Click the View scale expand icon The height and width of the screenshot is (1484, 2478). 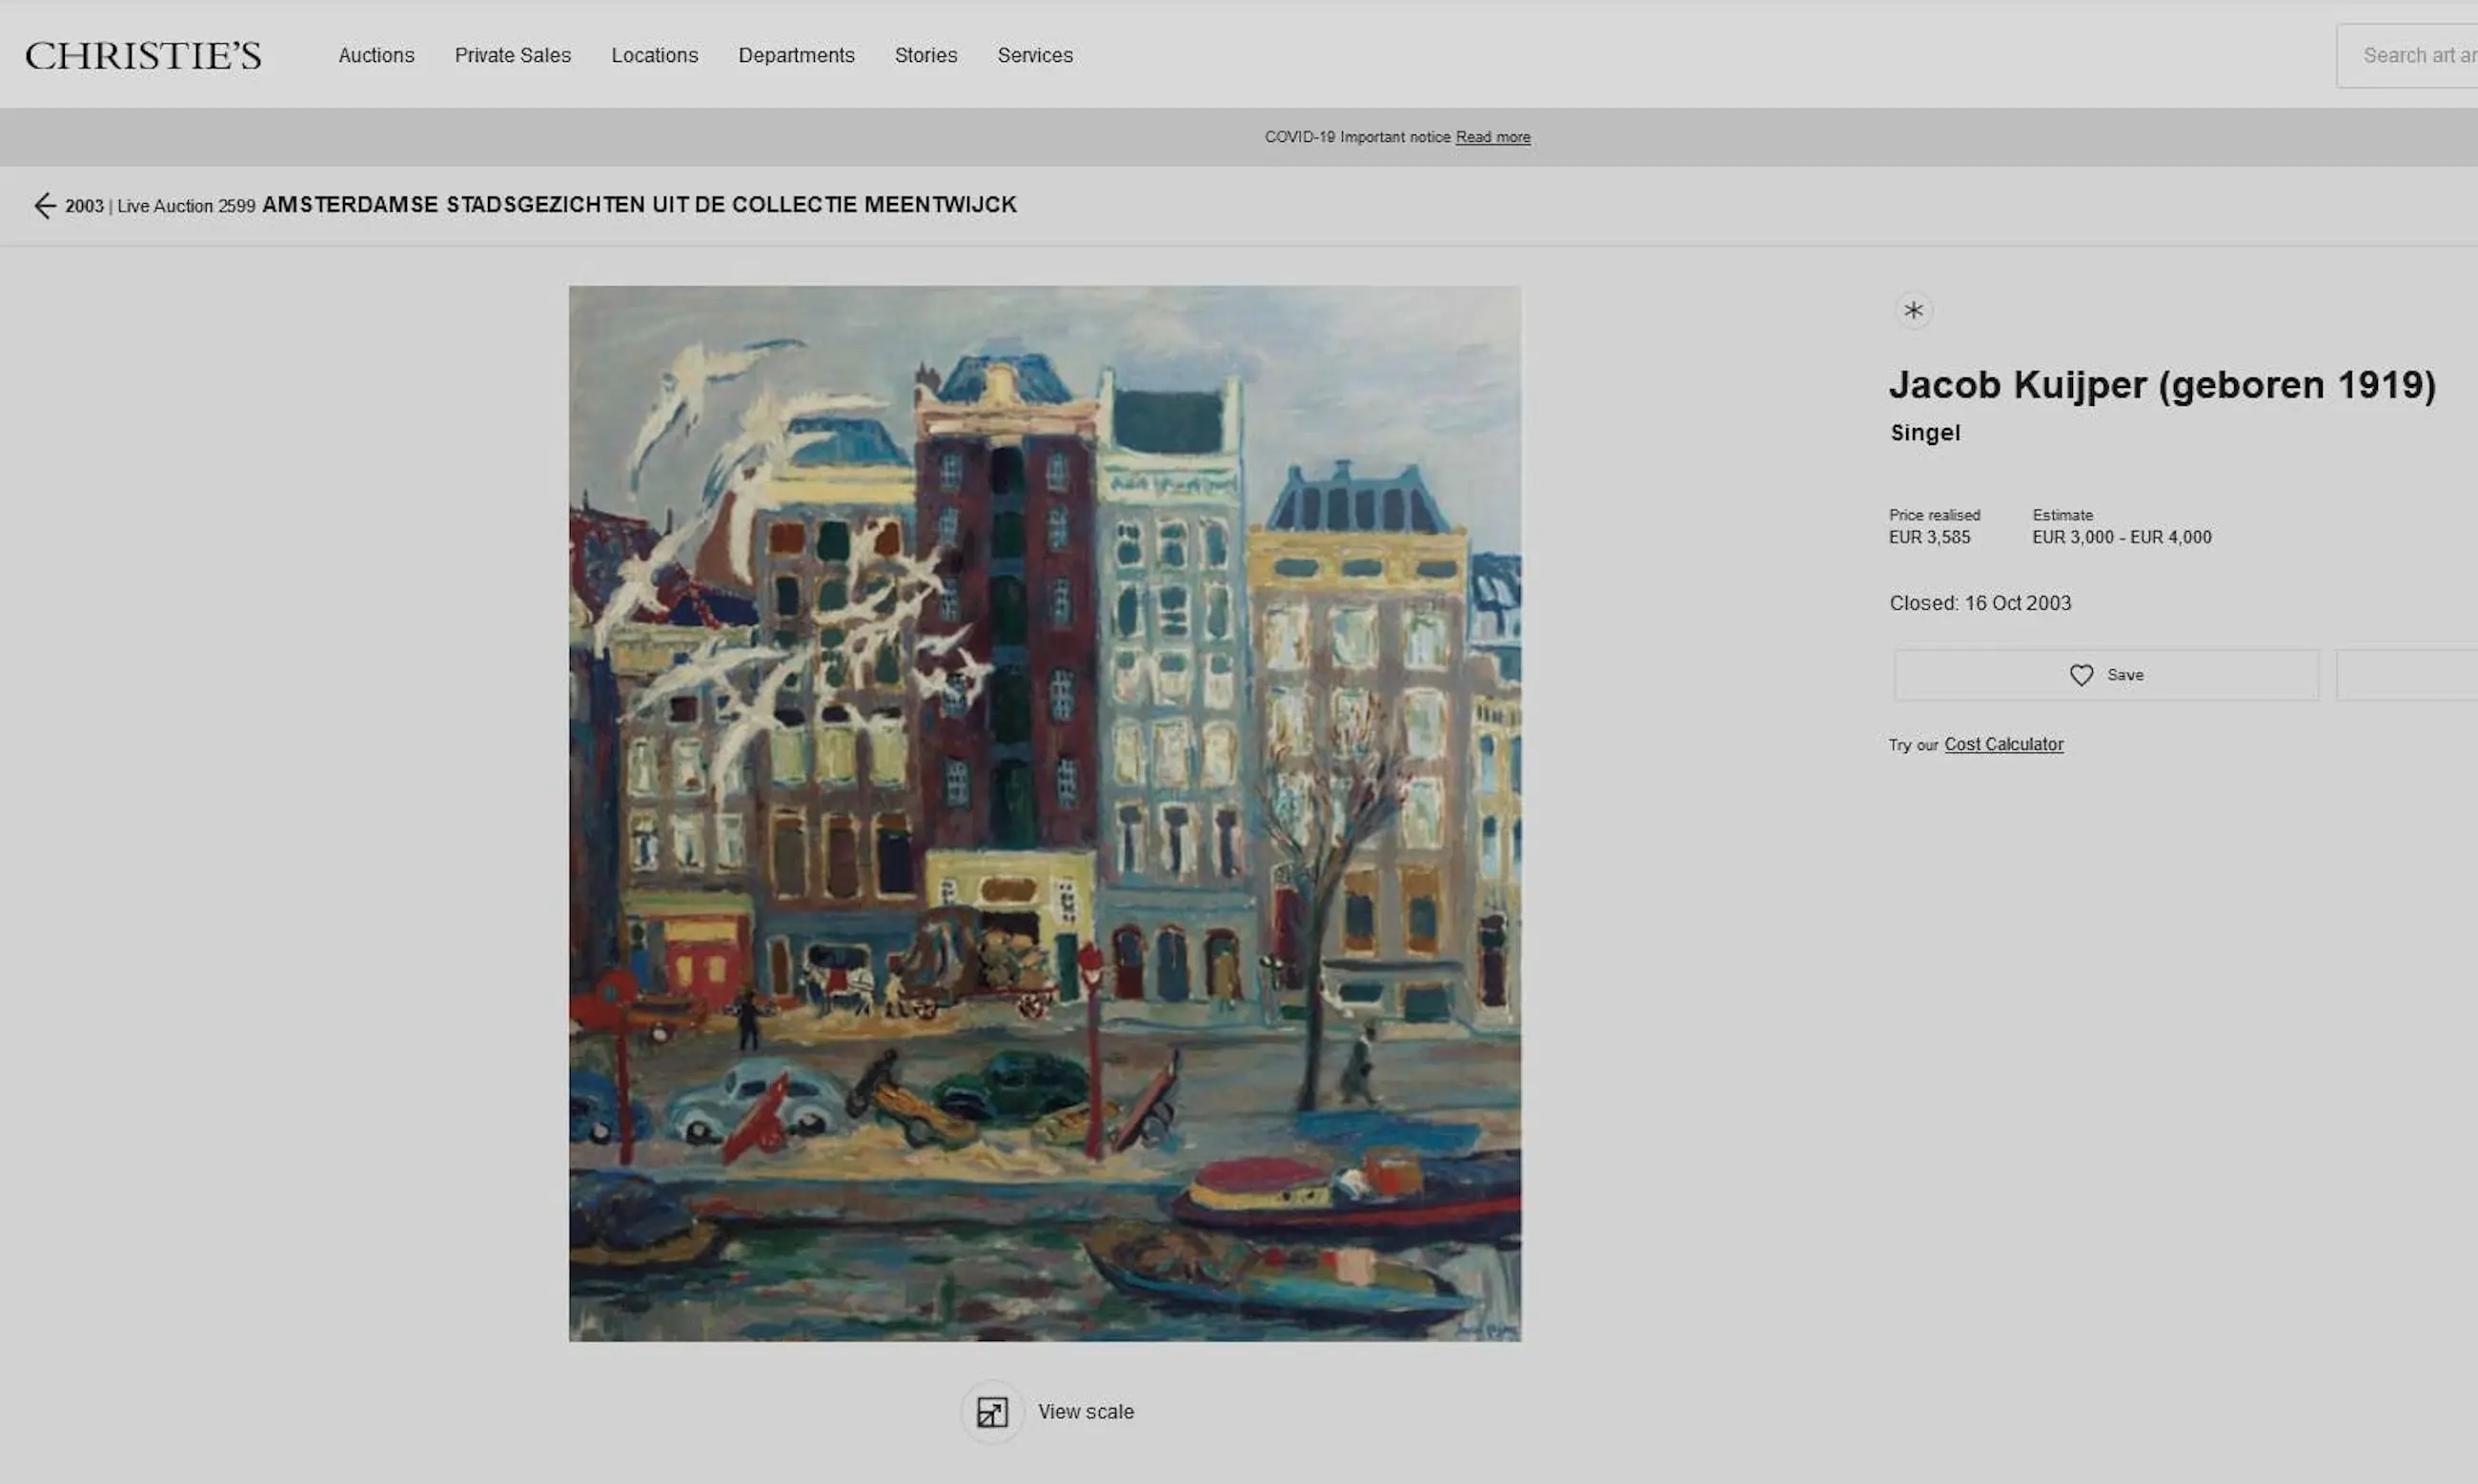coord(992,1412)
